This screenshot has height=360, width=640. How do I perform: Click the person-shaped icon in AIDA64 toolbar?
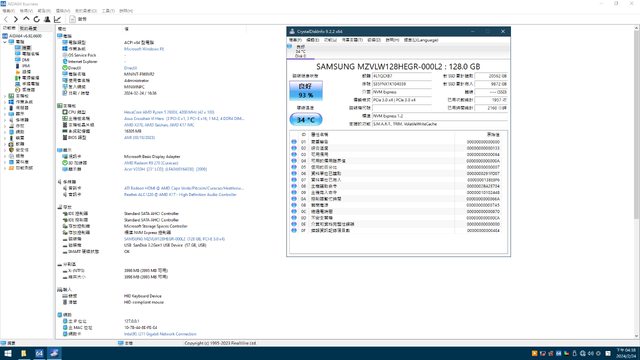(x=47, y=19)
